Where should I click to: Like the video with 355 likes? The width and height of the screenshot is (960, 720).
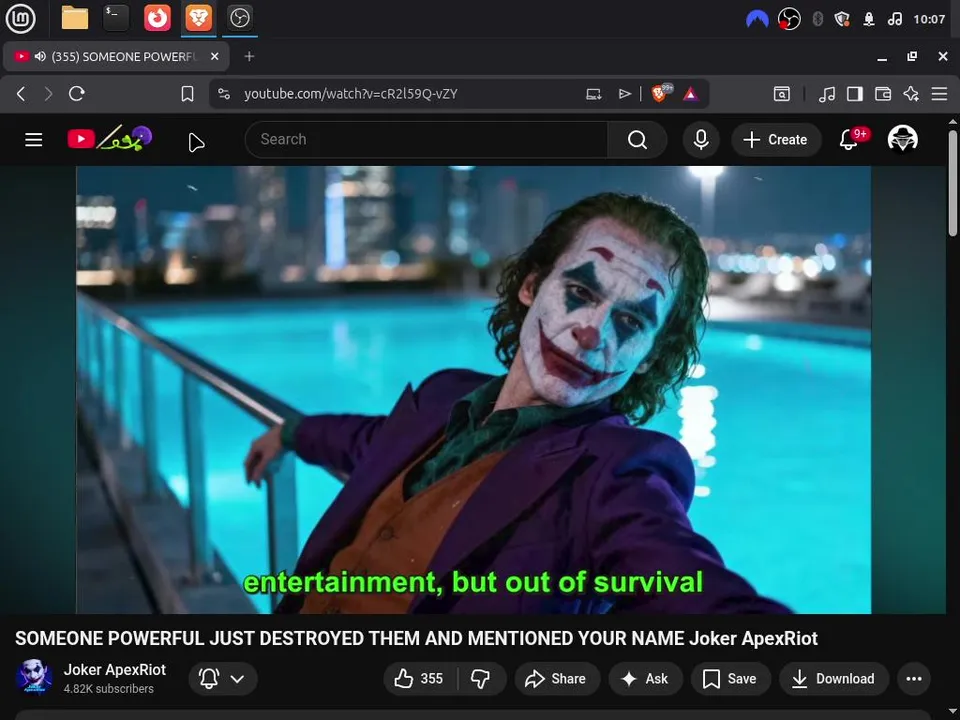pos(419,678)
